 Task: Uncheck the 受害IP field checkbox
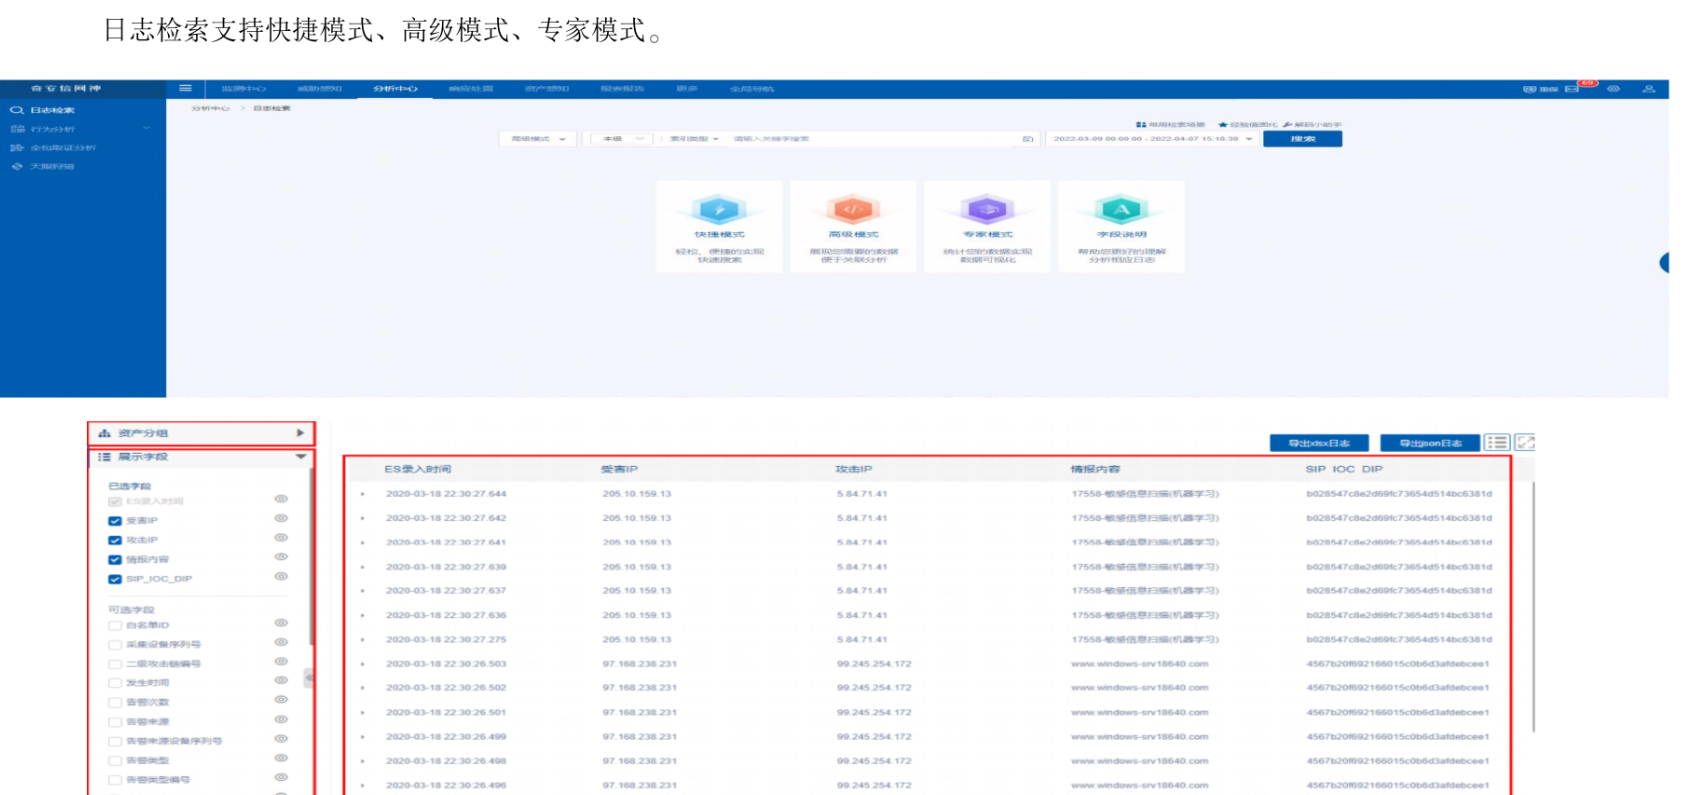coord(115,521)
